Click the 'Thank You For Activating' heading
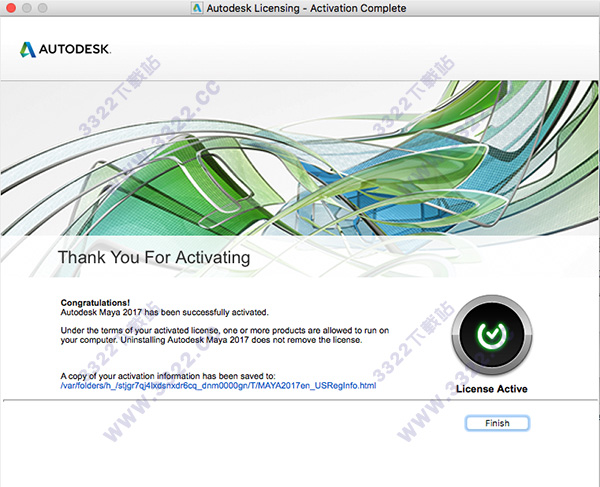 (154, 257)
